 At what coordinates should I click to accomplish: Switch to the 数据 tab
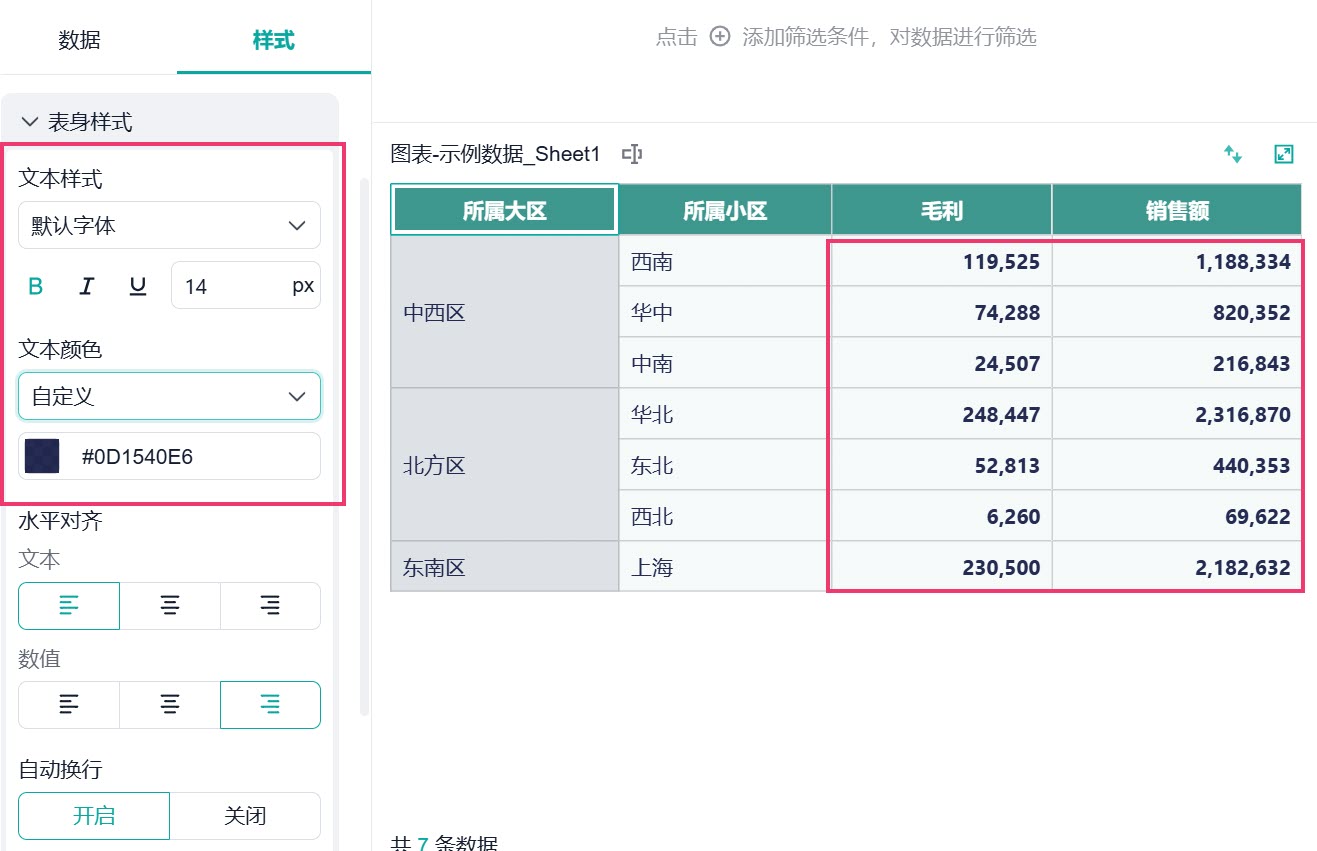79,41
